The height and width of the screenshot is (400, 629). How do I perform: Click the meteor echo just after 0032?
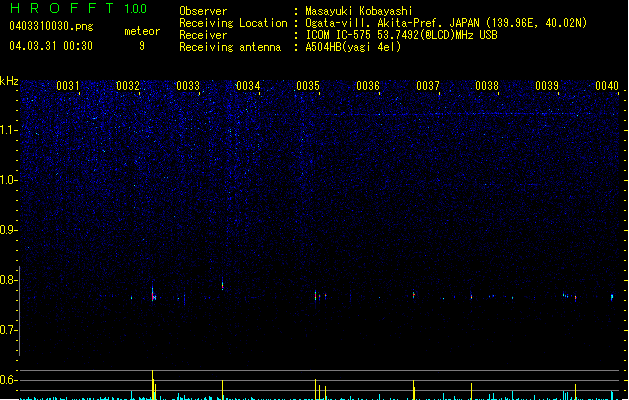click(153, 294)
